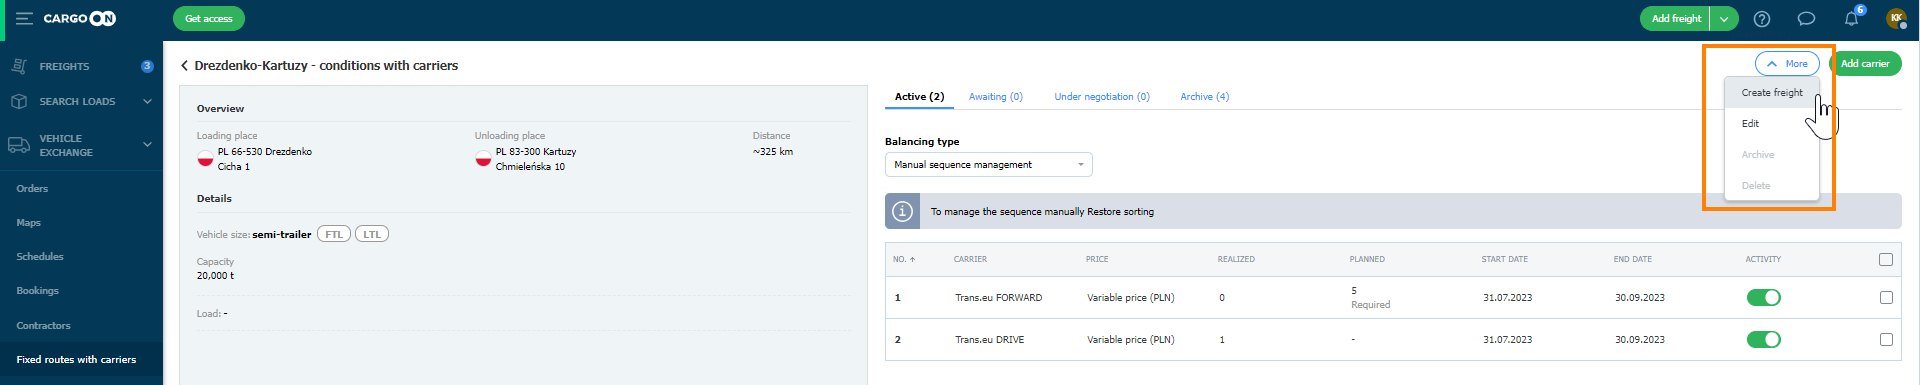Open the help question mark icon
Screen dimensions: 1920x385
(1762, 18)
